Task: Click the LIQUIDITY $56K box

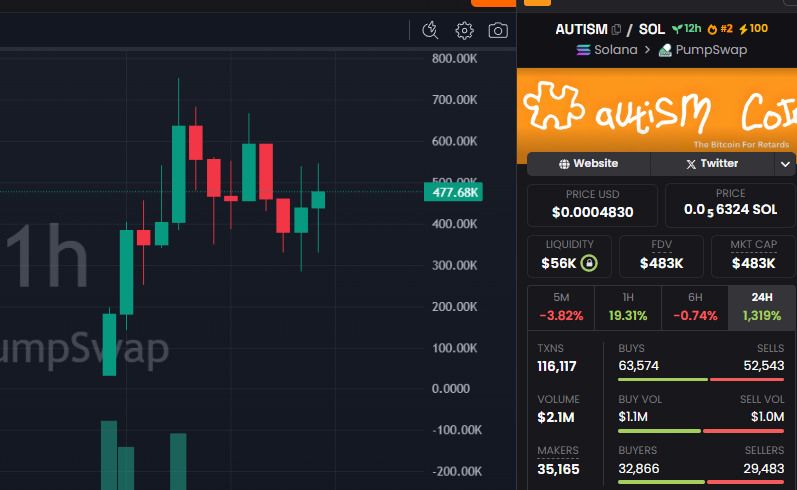Action: coord(569,256)
